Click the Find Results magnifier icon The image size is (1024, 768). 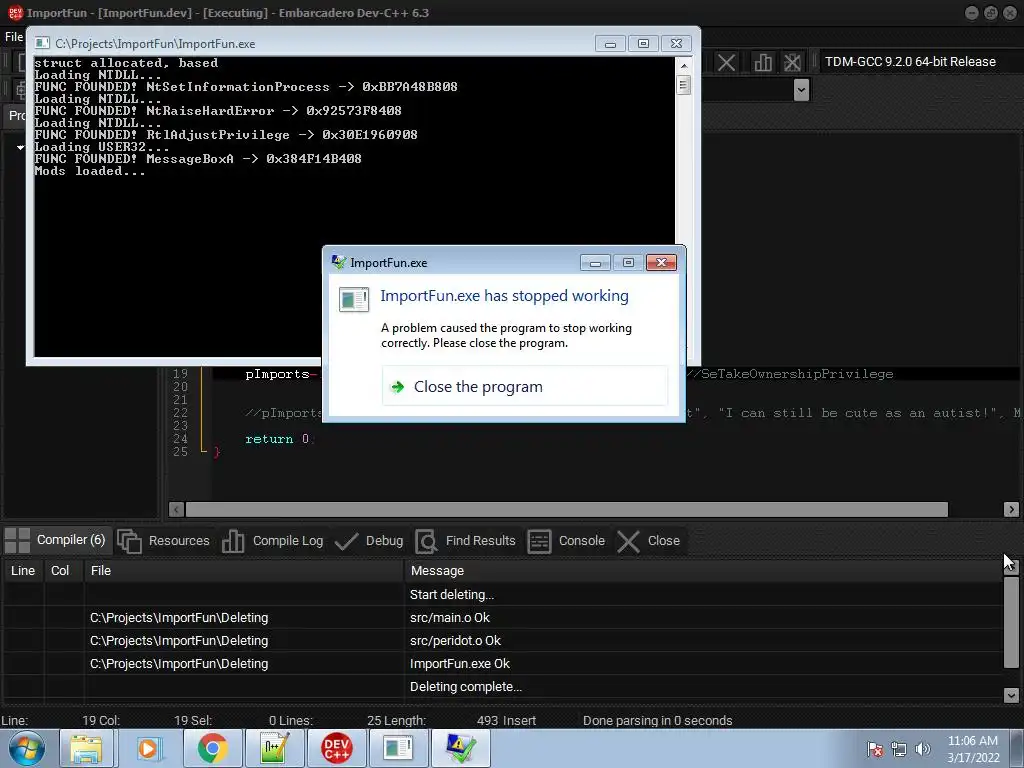pos(426,541)
